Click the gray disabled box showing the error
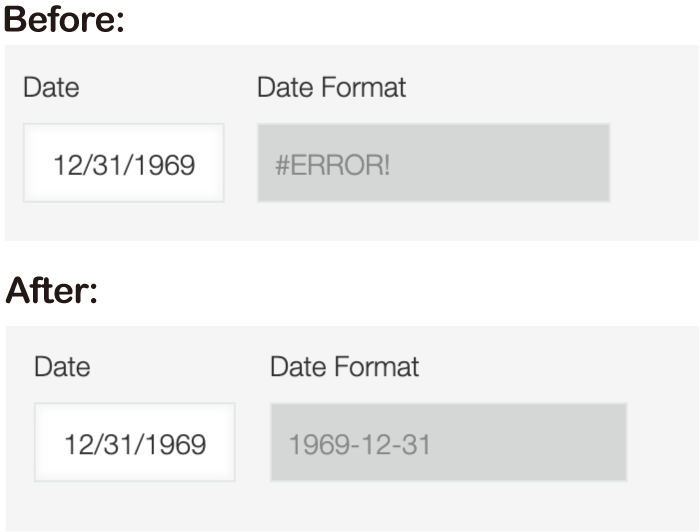Screen dimensions: 700x532 click(433, 164)
